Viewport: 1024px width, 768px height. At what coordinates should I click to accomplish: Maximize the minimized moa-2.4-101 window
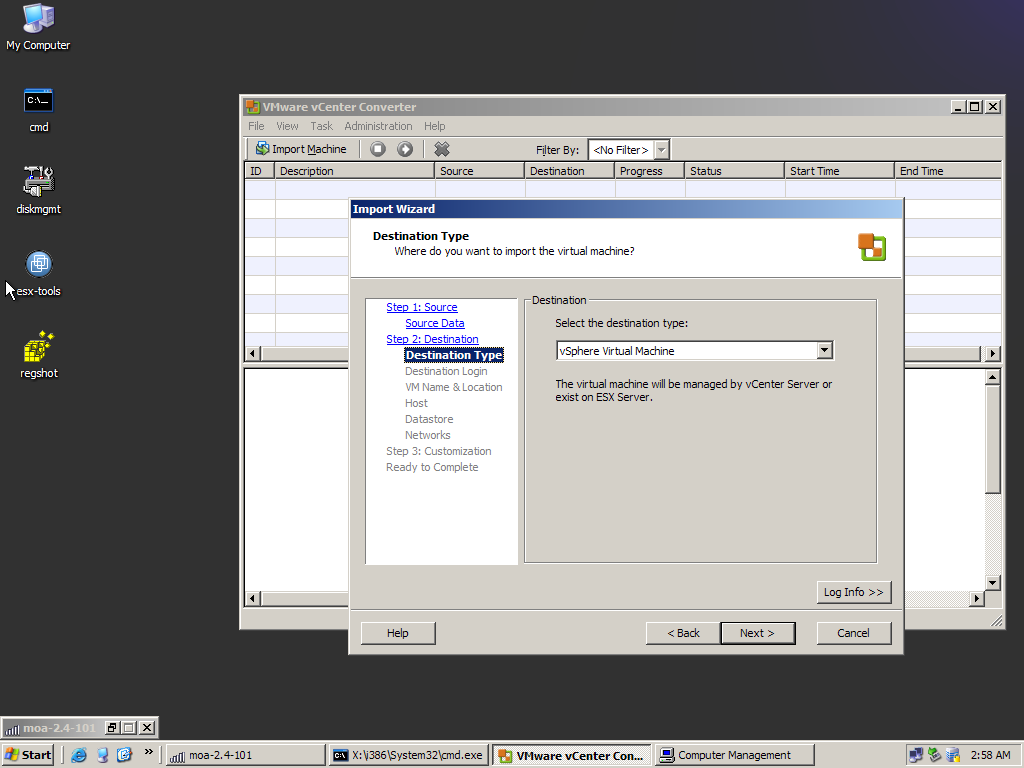point(129,728)
